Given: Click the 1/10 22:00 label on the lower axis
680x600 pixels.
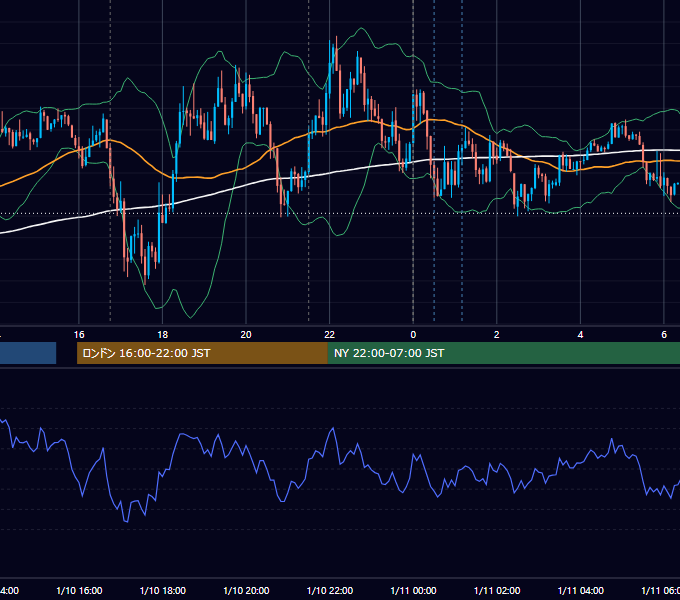Looking at the screenshot, I should 330,591.
